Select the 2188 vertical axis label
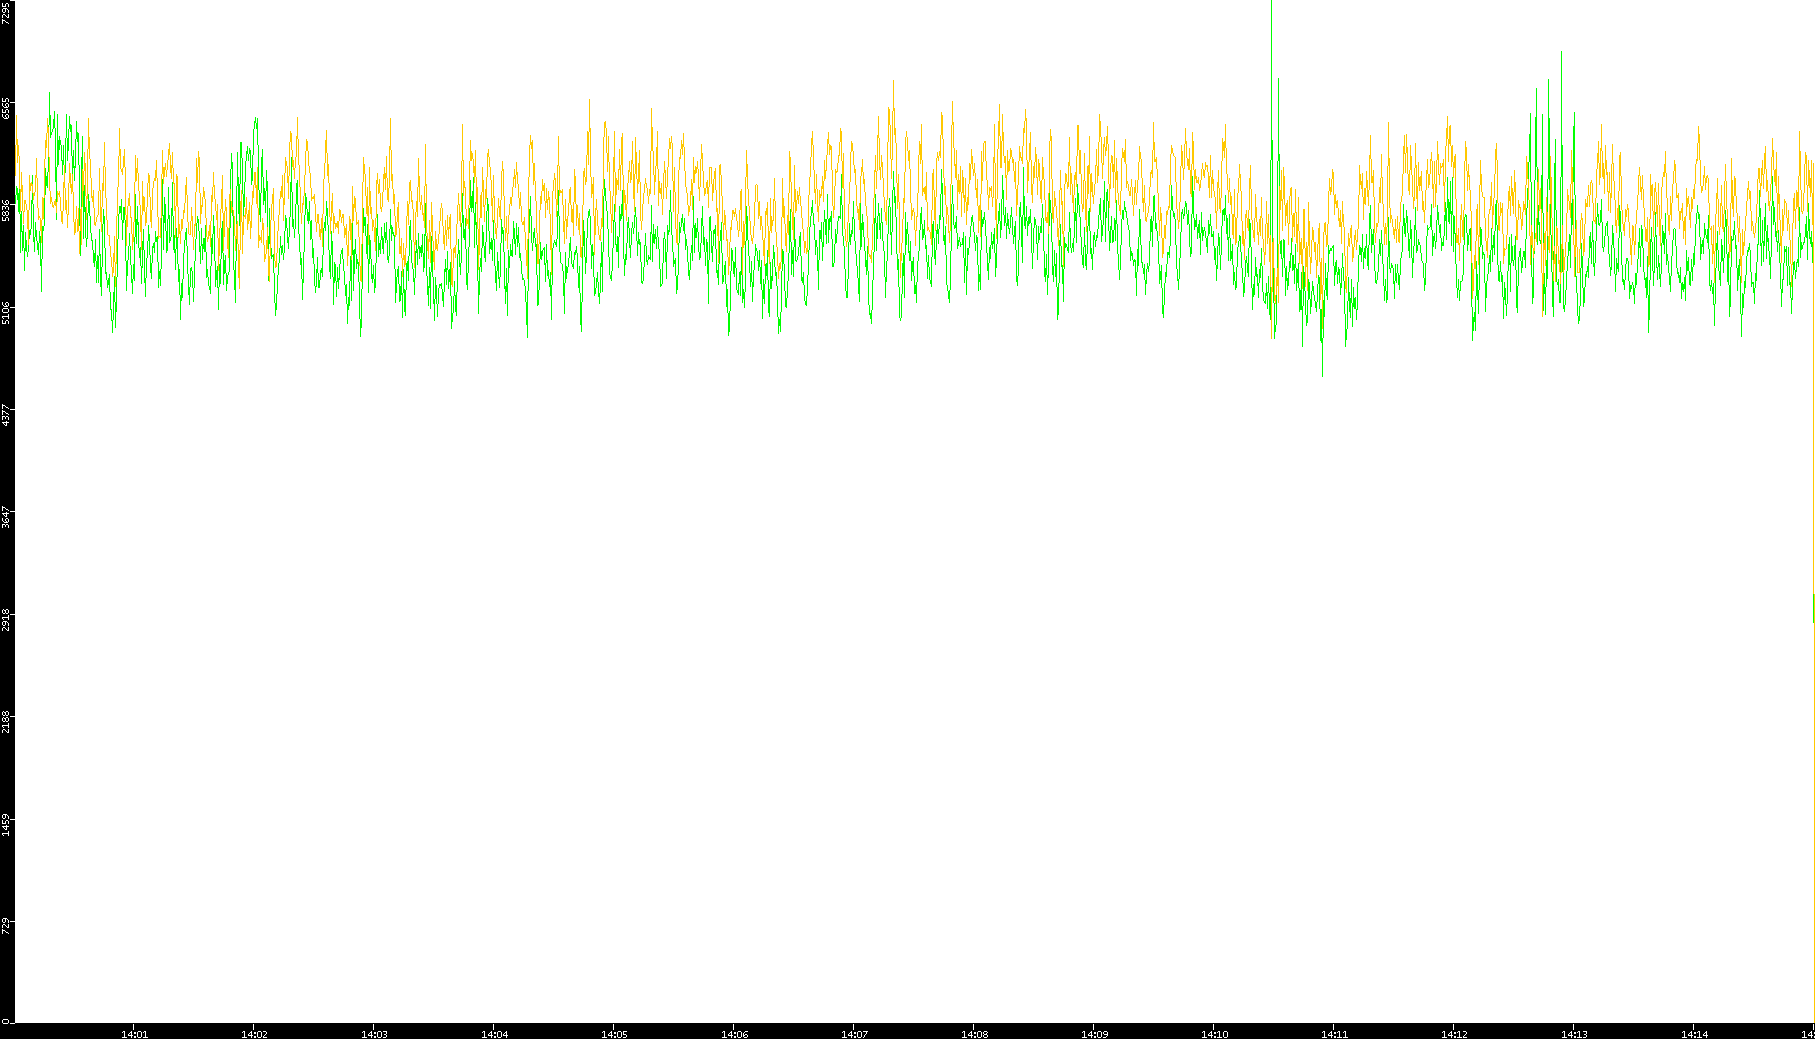 (7, 721)
